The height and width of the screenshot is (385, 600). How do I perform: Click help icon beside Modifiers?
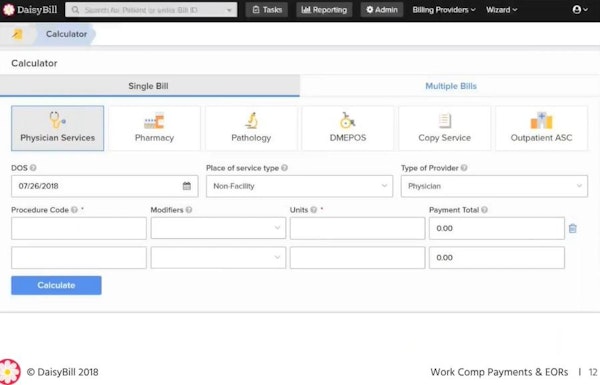click(189, 210)
